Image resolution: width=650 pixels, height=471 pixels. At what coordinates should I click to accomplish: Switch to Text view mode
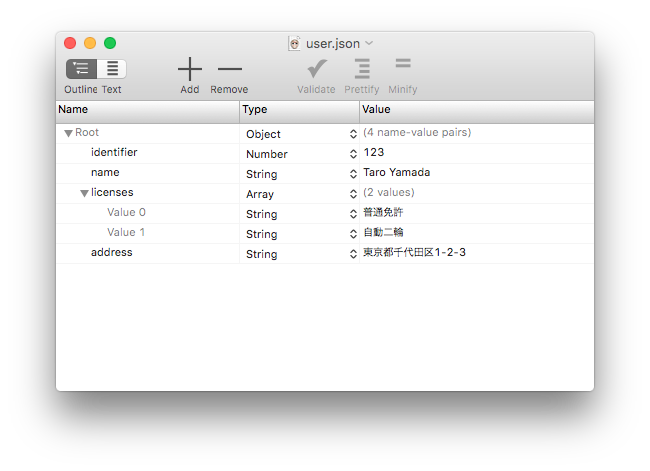pos(111,69)
